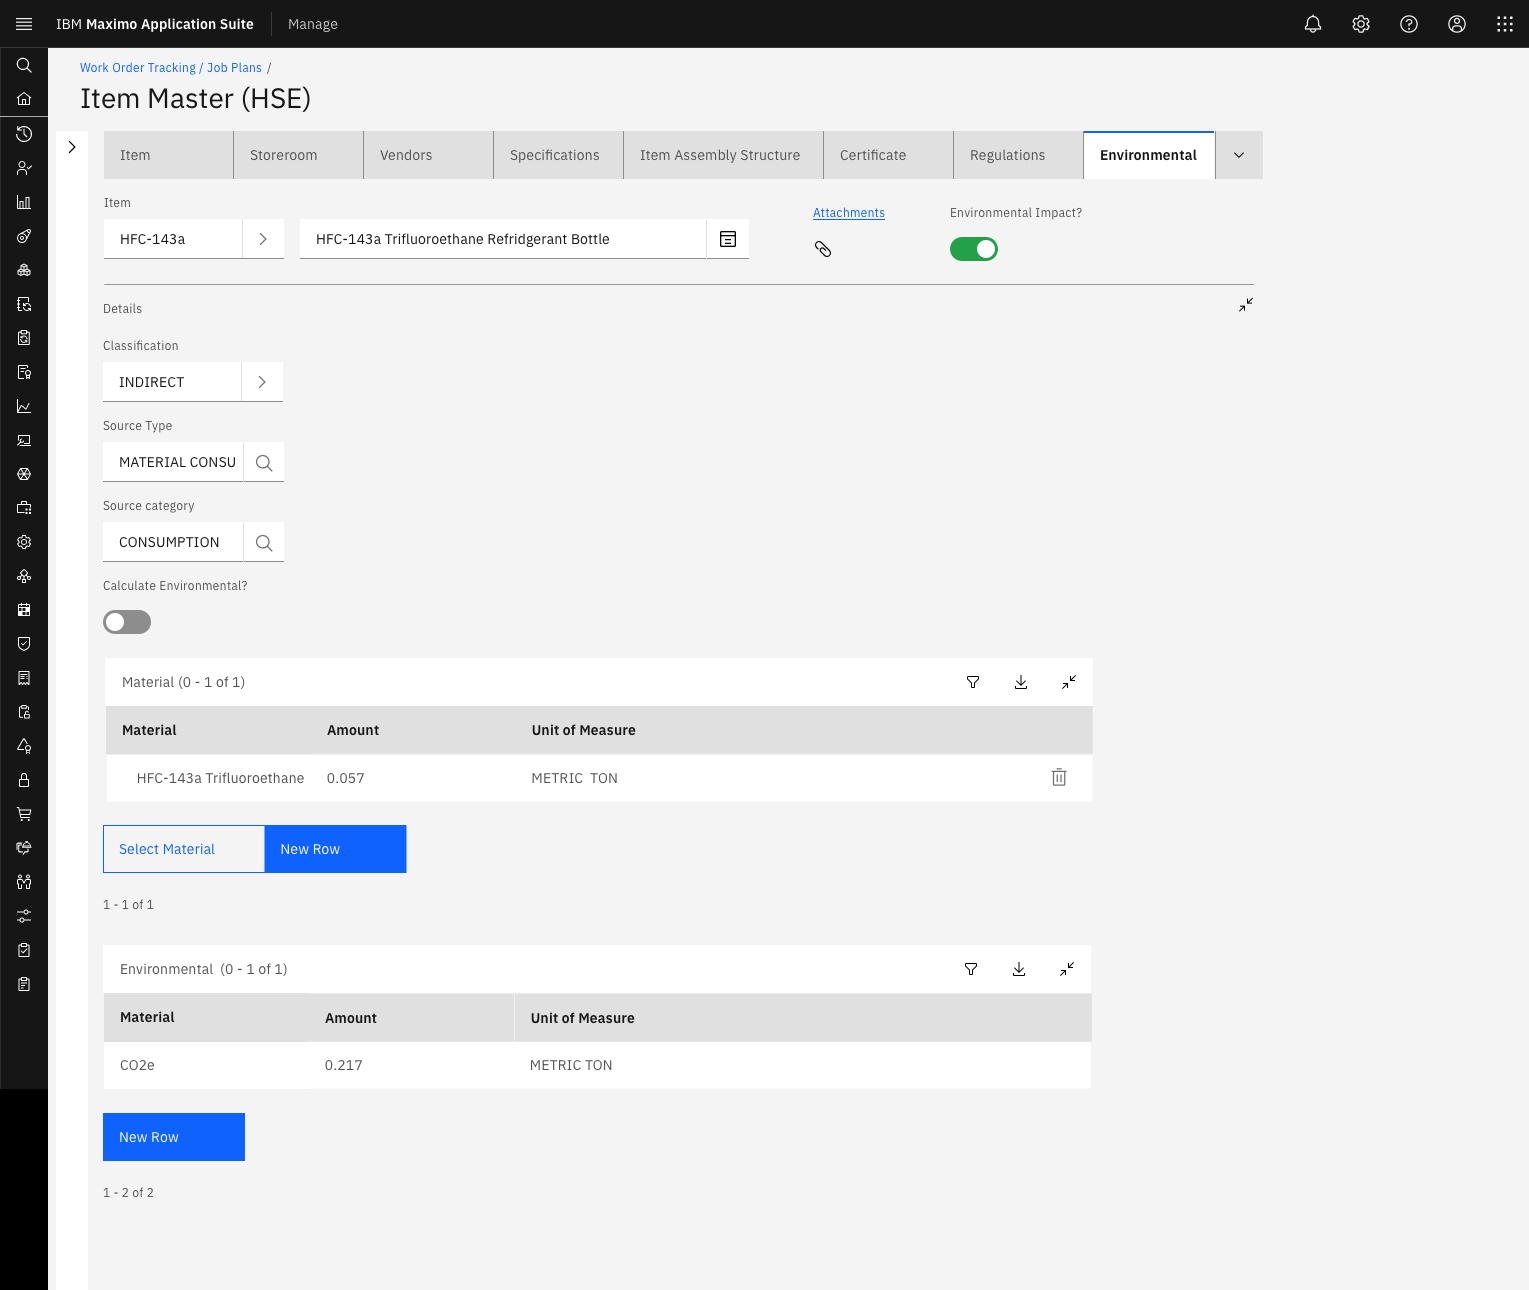1529x1290 pixels.
Task: Open the receipt icon in the sidebar
Action: pyautogui.click(x=24, y=678)
